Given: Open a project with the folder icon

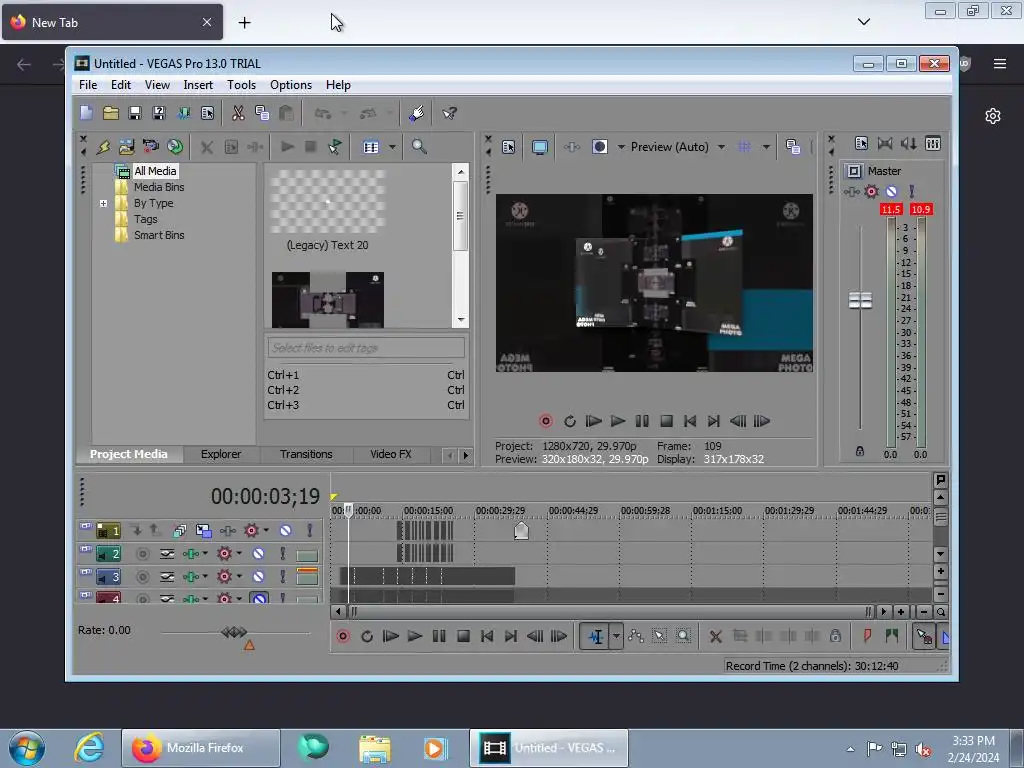Looking at the screenshot, I should click(110, 113).
